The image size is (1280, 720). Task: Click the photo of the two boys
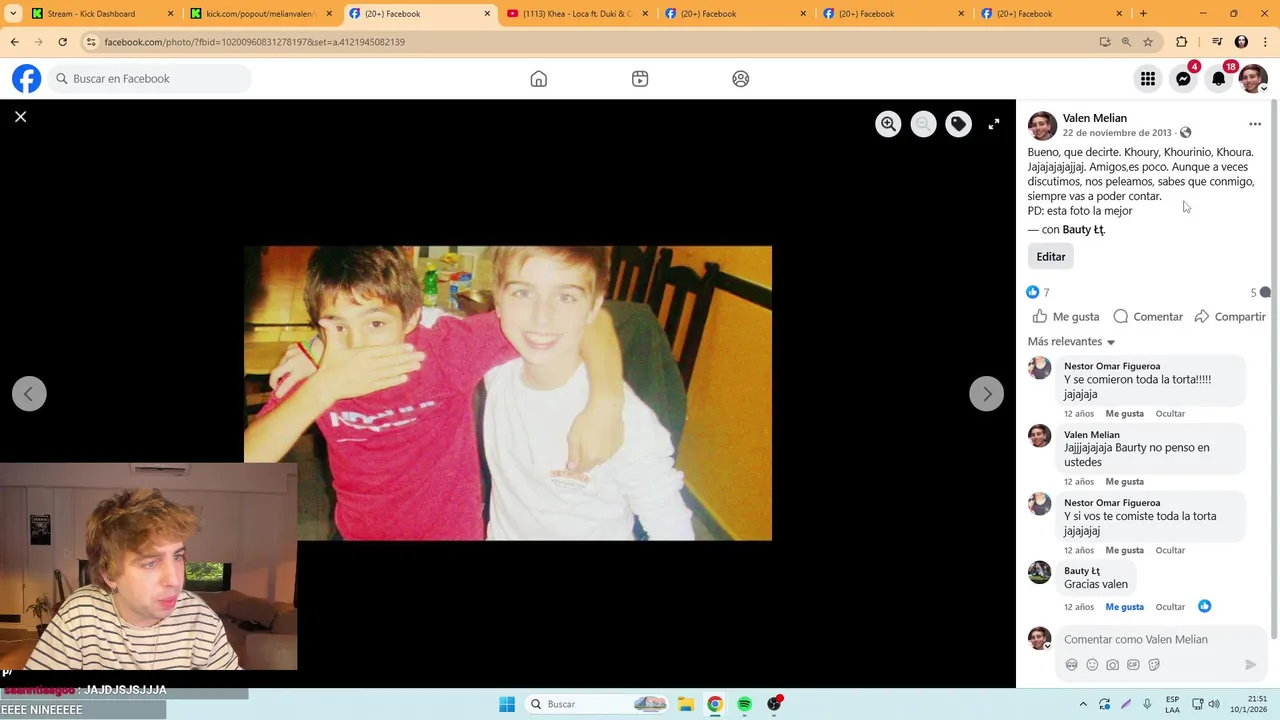click(508, 393)
